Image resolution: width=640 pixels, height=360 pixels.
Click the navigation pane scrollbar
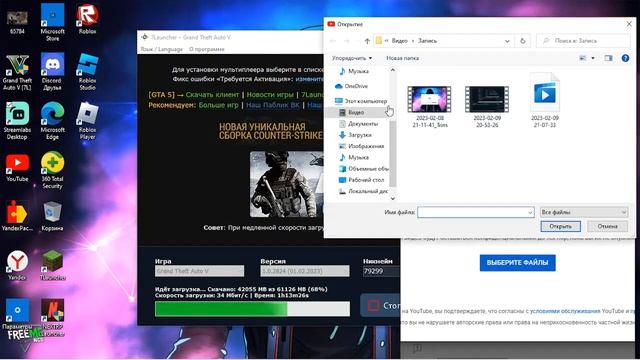coord(393,153)
